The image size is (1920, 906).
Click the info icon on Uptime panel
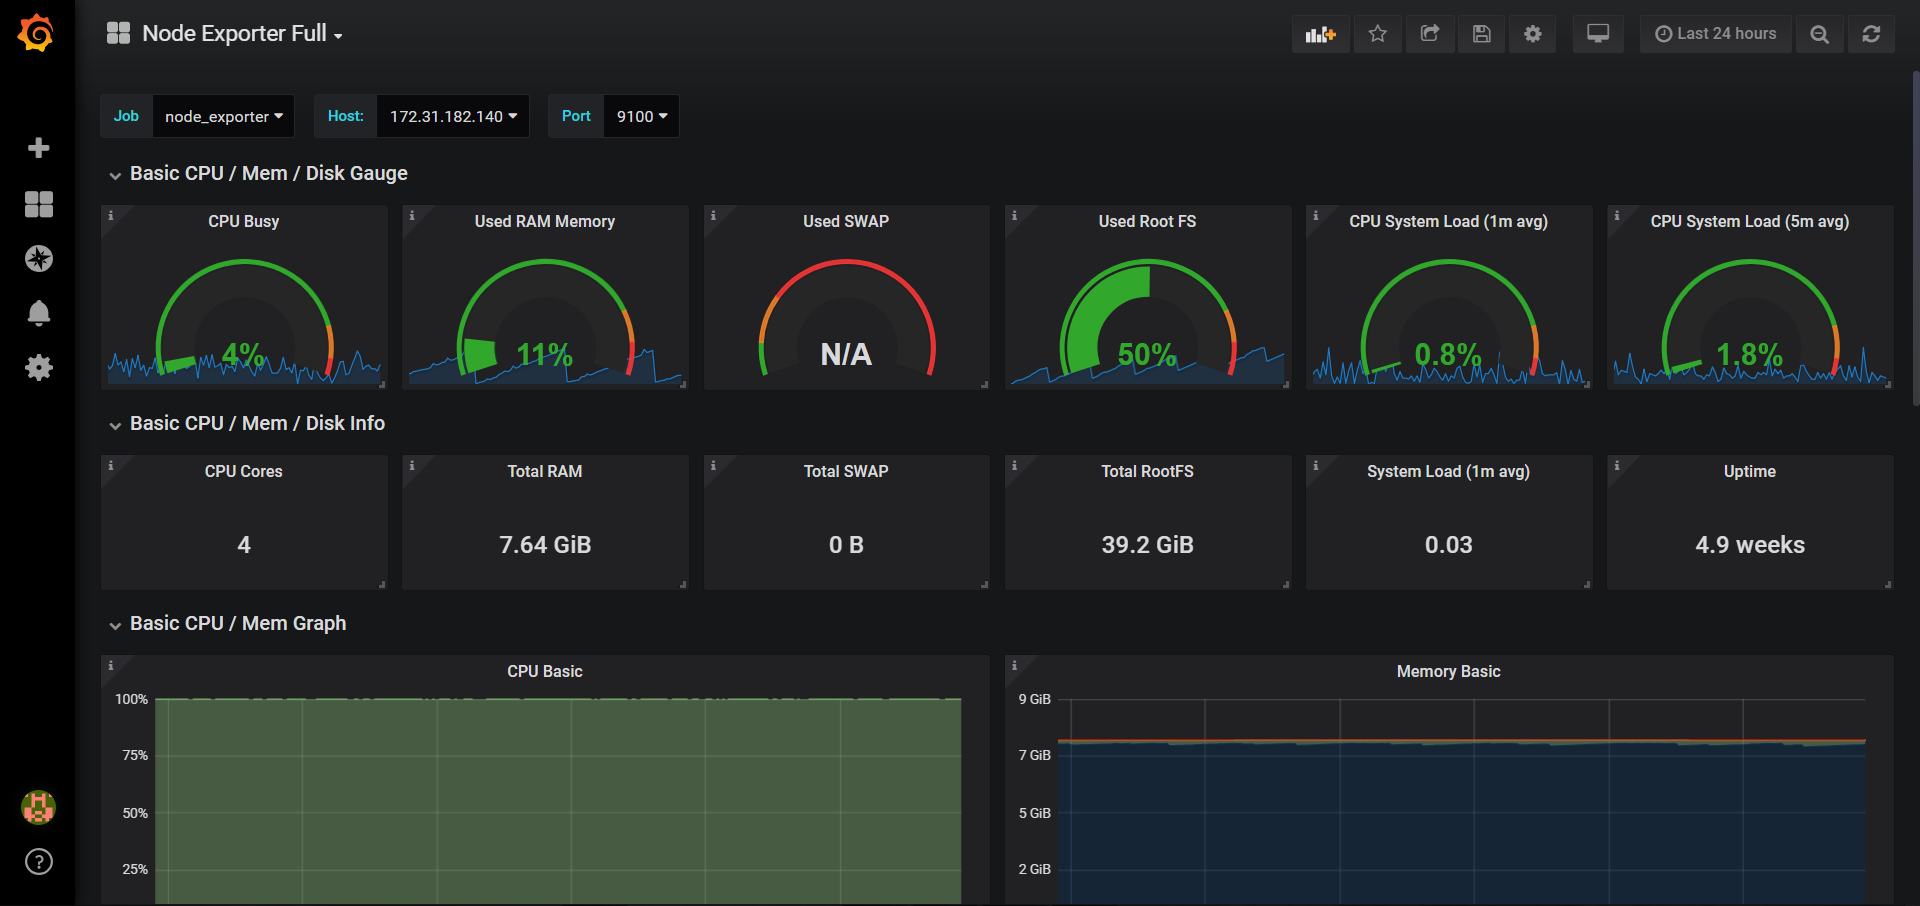click(1616, 465)
